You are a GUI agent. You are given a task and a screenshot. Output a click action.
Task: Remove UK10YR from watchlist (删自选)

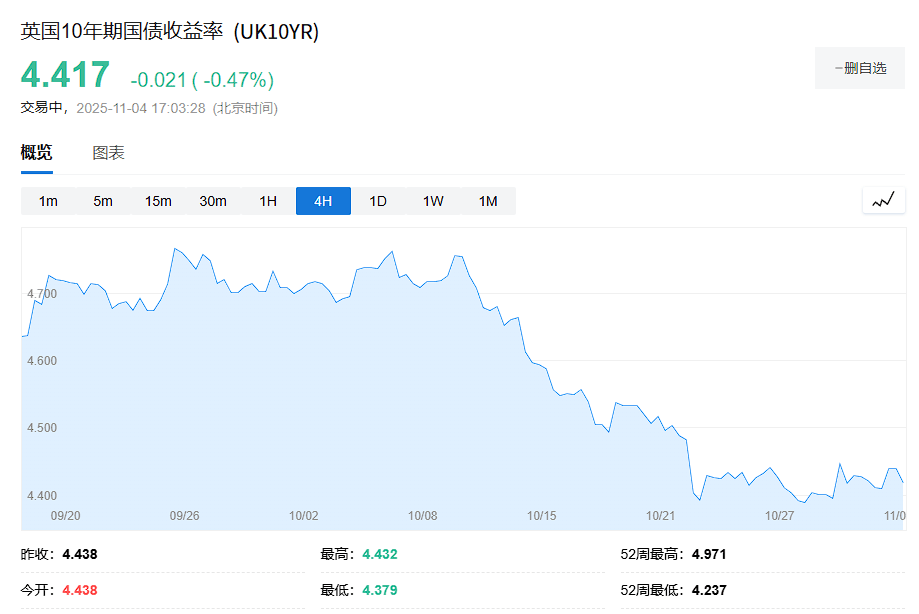(x=860, y=68)
